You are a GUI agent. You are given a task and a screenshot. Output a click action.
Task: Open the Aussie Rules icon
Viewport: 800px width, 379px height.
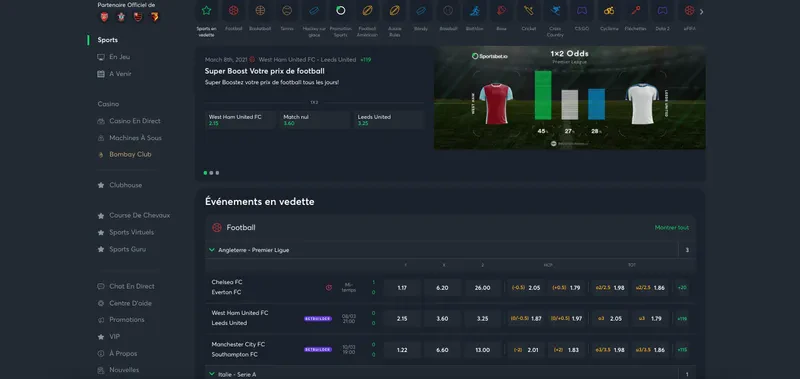[394, 10]
